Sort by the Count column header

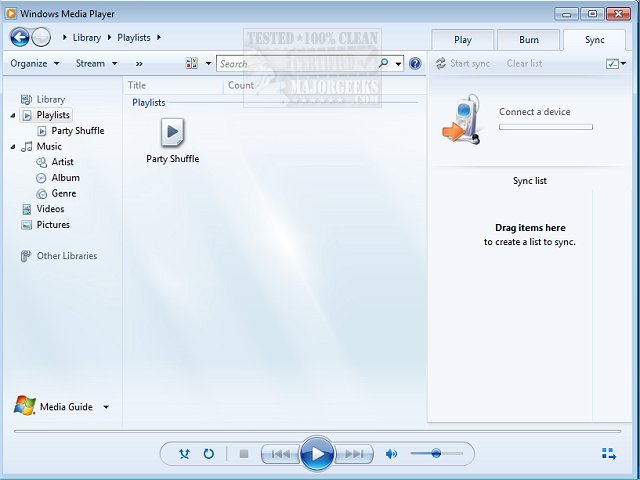coord(241,85)
